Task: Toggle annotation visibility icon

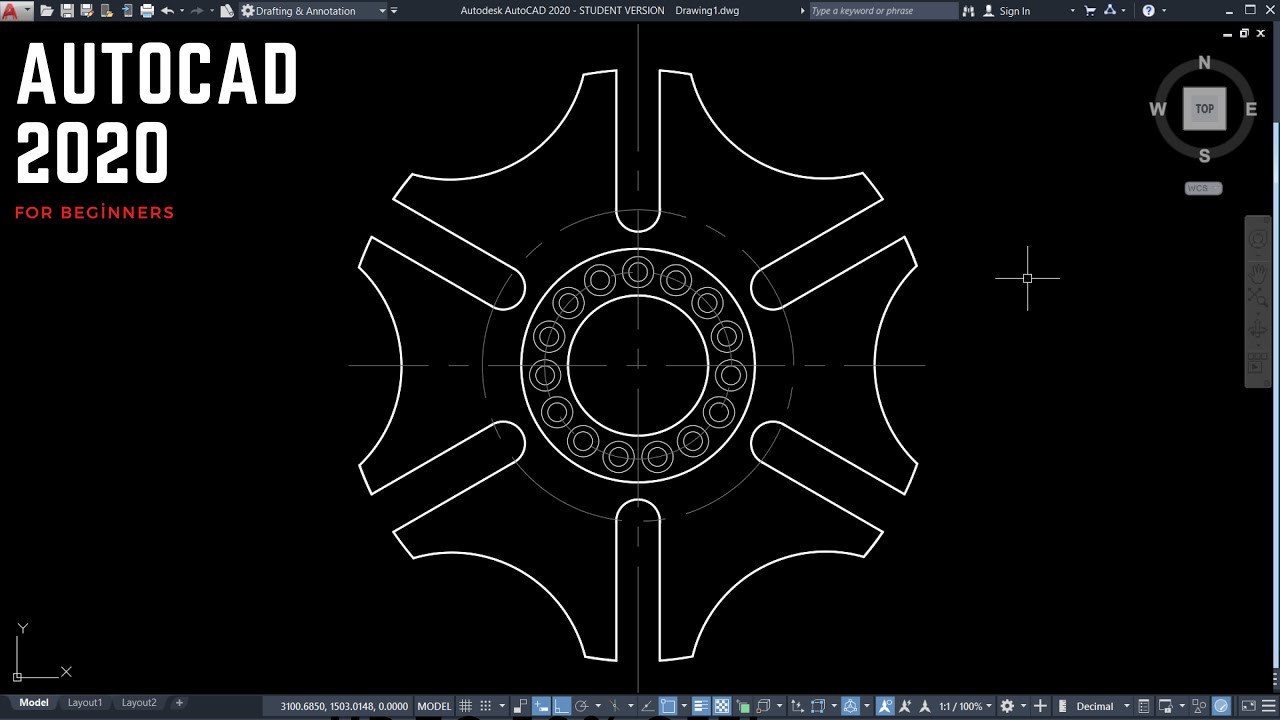Action: tap(885, 706)
